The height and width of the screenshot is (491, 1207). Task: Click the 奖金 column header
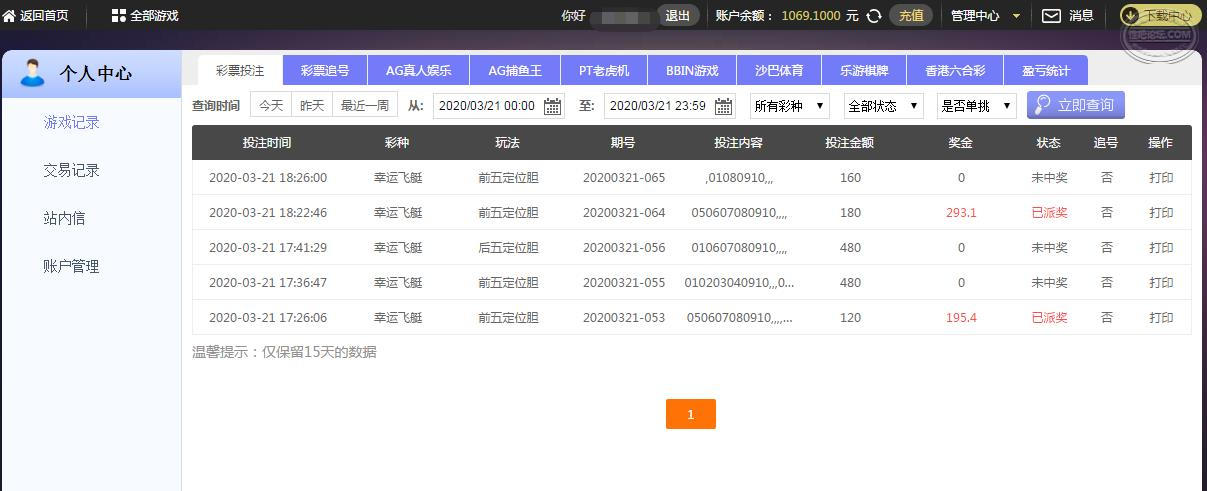click(961, 143)
